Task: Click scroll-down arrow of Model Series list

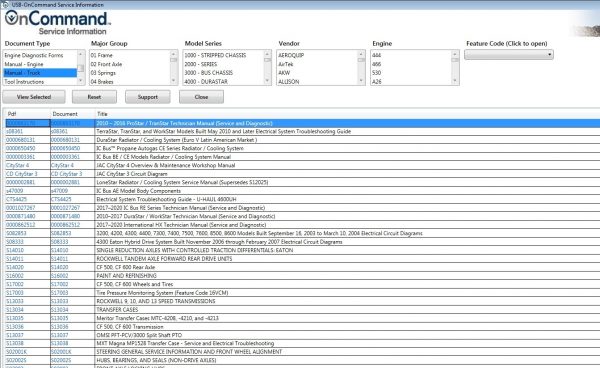Action: [267, 81]
